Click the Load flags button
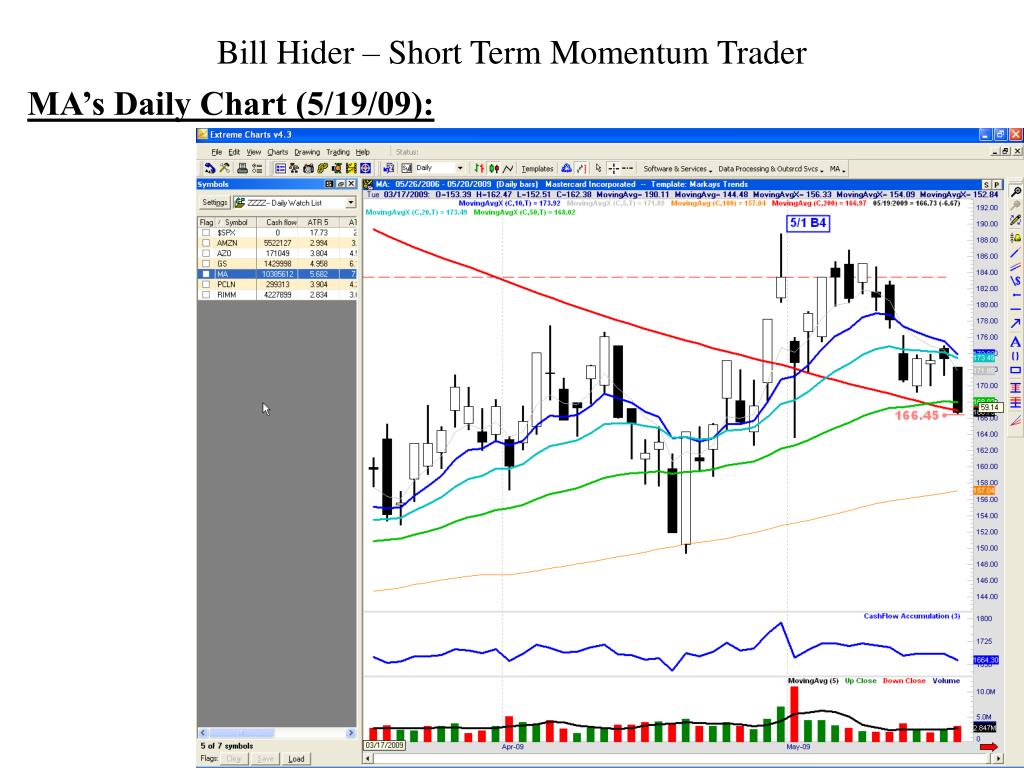1024x768 pixels. pyautogui.click(x=296, y=759)
